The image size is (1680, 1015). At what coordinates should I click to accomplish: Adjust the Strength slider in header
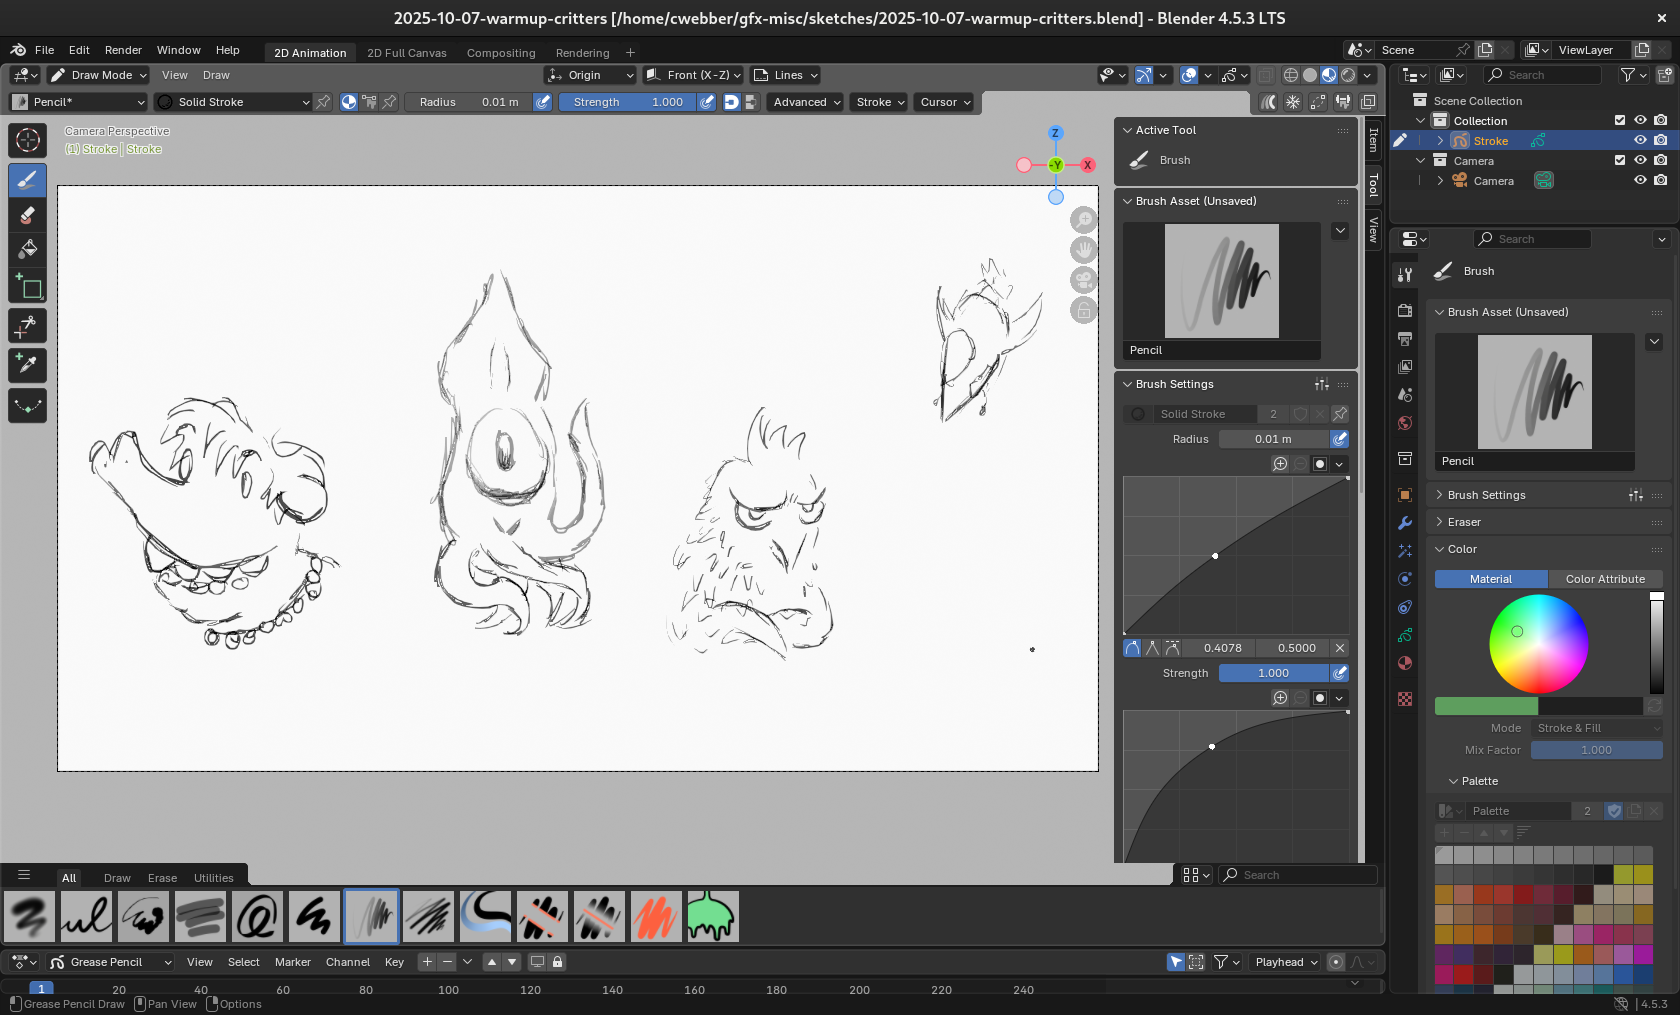[x=627, y=102]
